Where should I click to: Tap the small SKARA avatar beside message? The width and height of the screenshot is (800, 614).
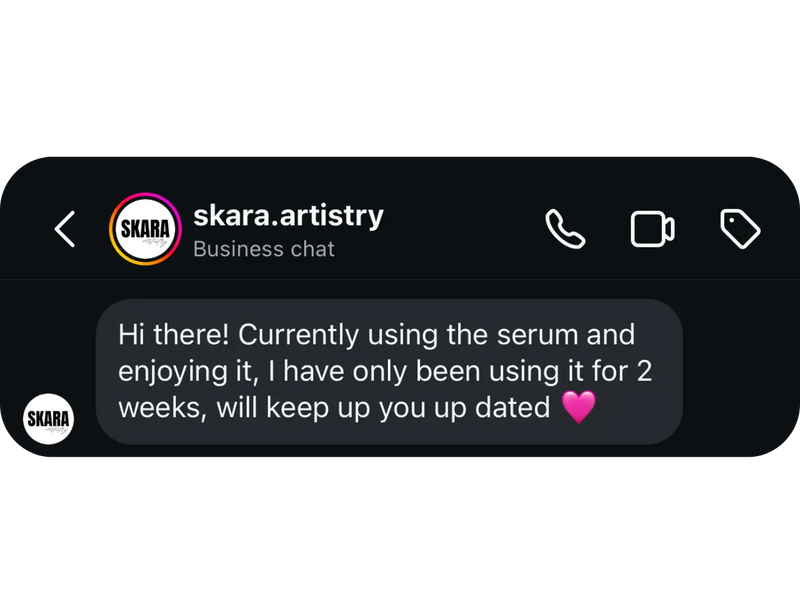pos(48,419)
